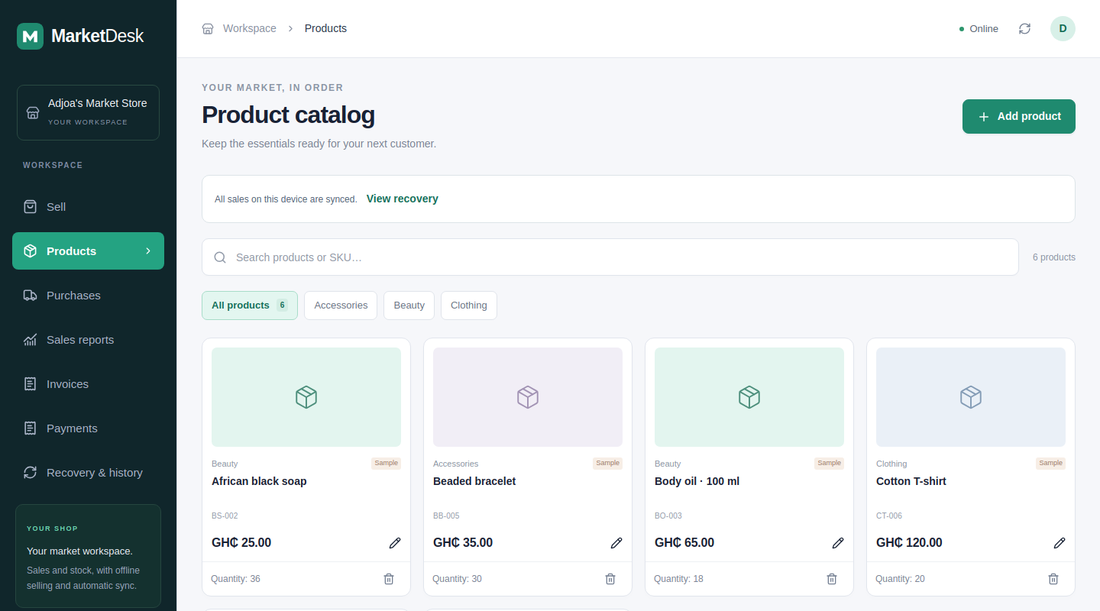Delete Beaded bracelet via trash icon

click(610, 579)
